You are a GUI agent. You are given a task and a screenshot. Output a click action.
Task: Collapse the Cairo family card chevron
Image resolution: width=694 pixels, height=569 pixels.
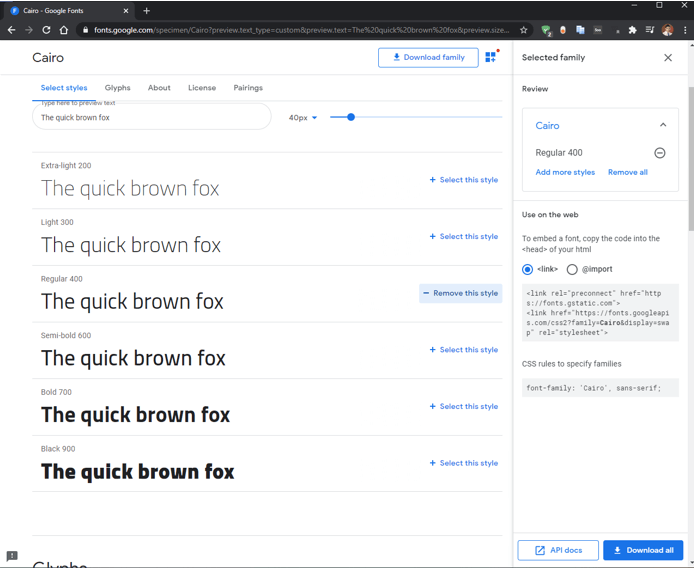tap(663, 125)
